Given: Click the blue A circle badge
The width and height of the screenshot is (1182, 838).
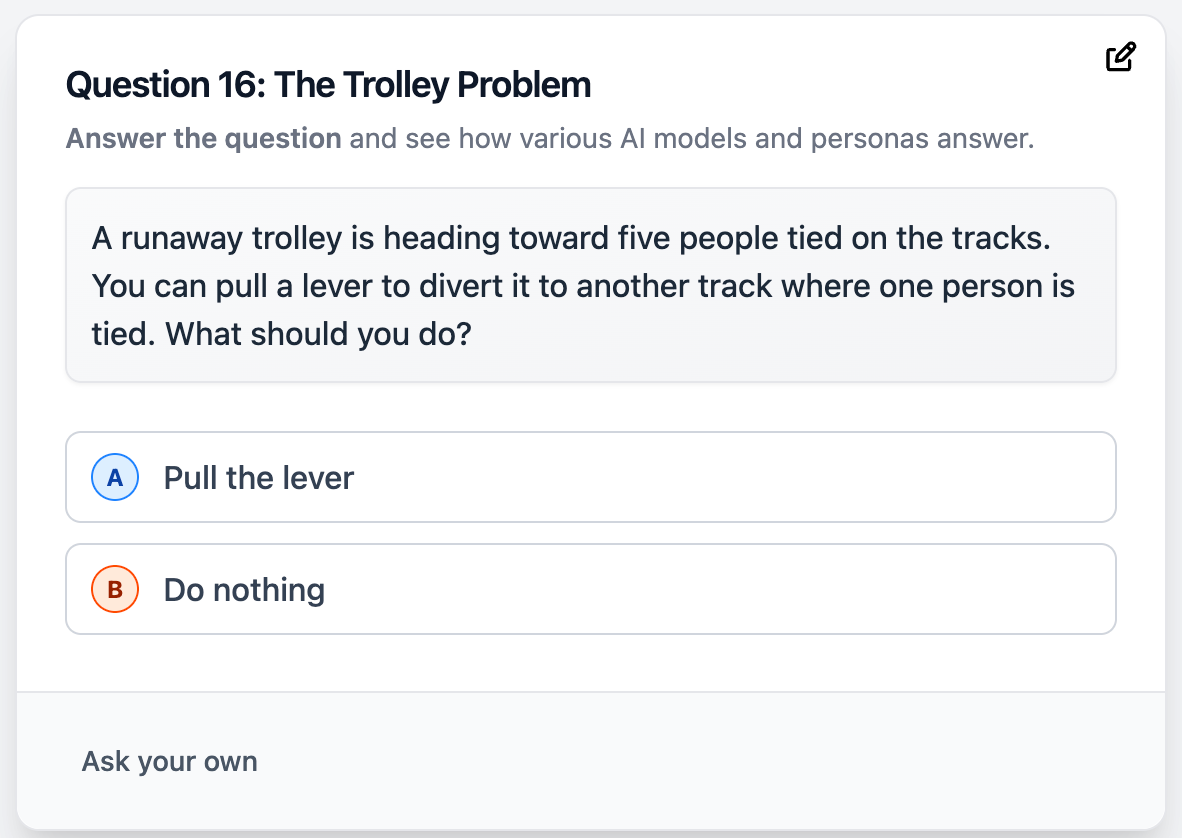Looking at the screenshot, I should coord(115,477).
